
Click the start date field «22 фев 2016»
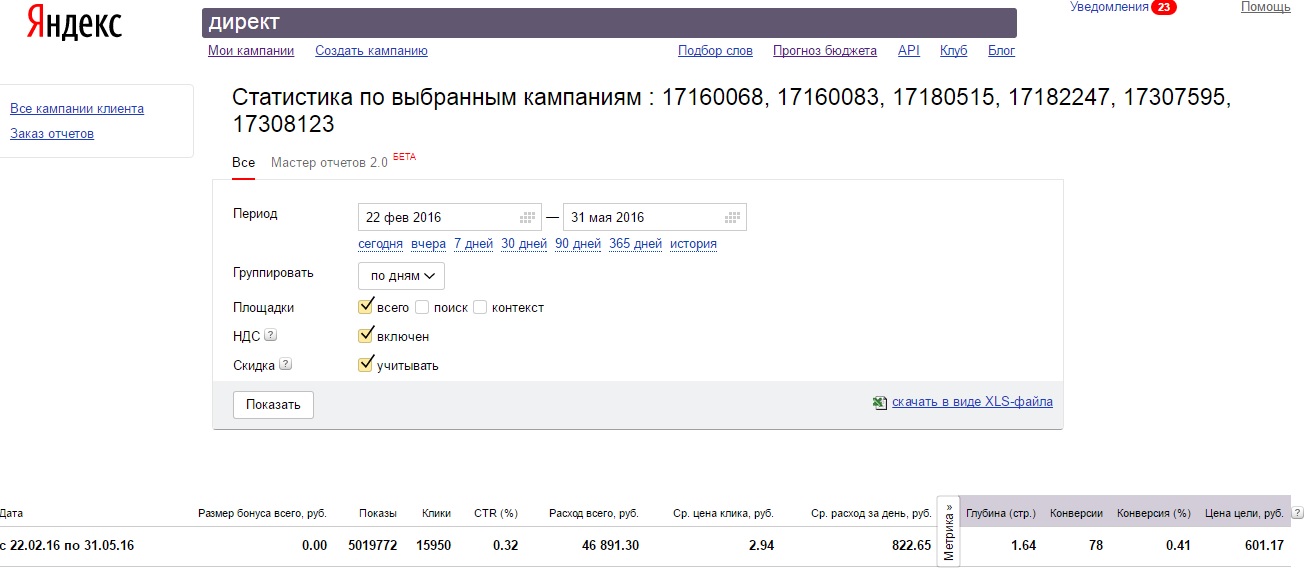tap(437, 217)
